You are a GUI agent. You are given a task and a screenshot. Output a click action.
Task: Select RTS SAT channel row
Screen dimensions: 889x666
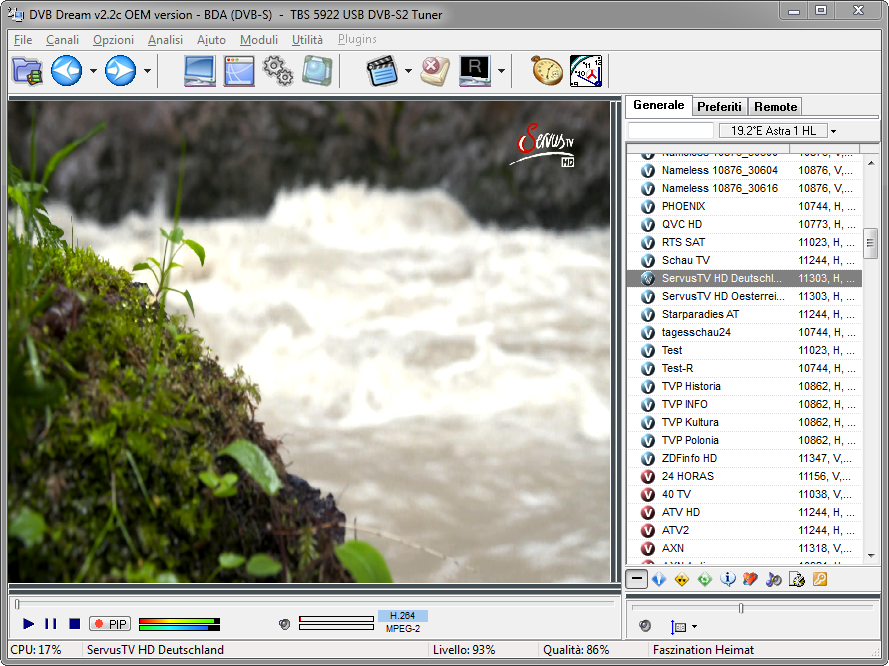pos(744,243)
